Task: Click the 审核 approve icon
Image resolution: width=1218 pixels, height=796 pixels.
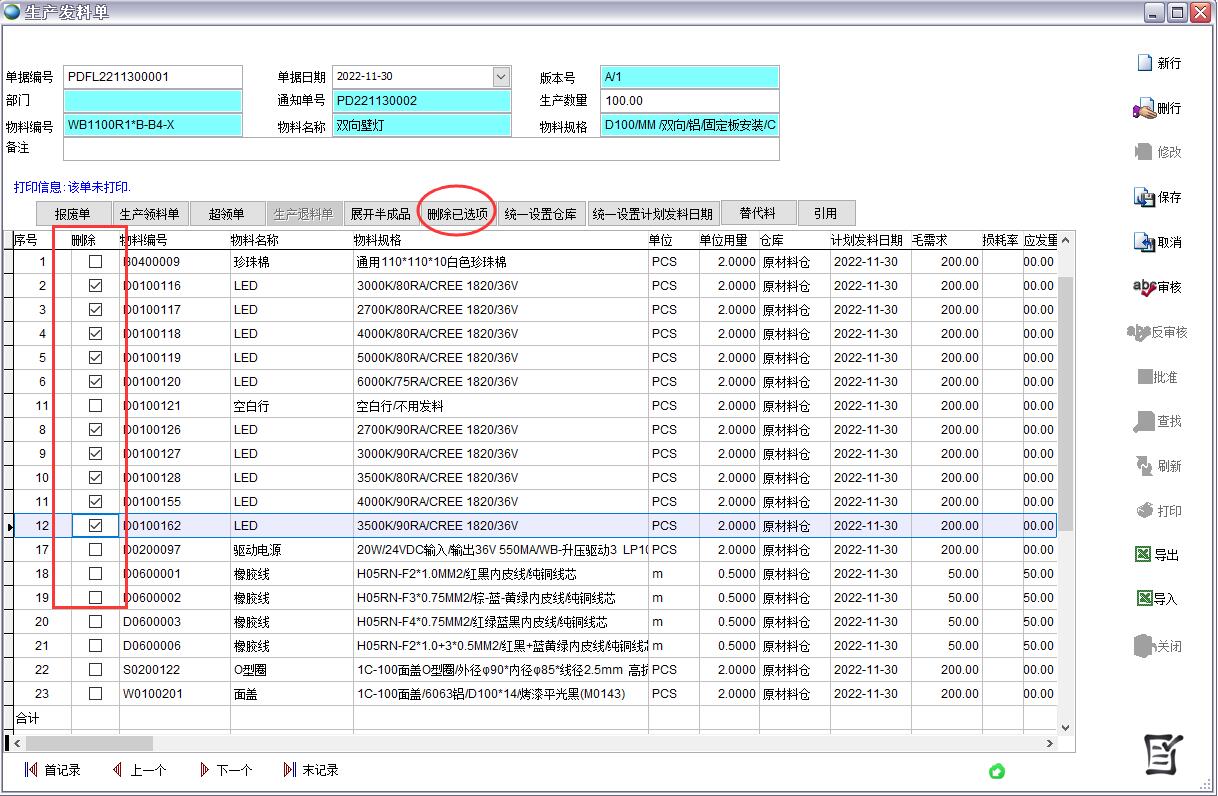Action: click(1145, 287)
